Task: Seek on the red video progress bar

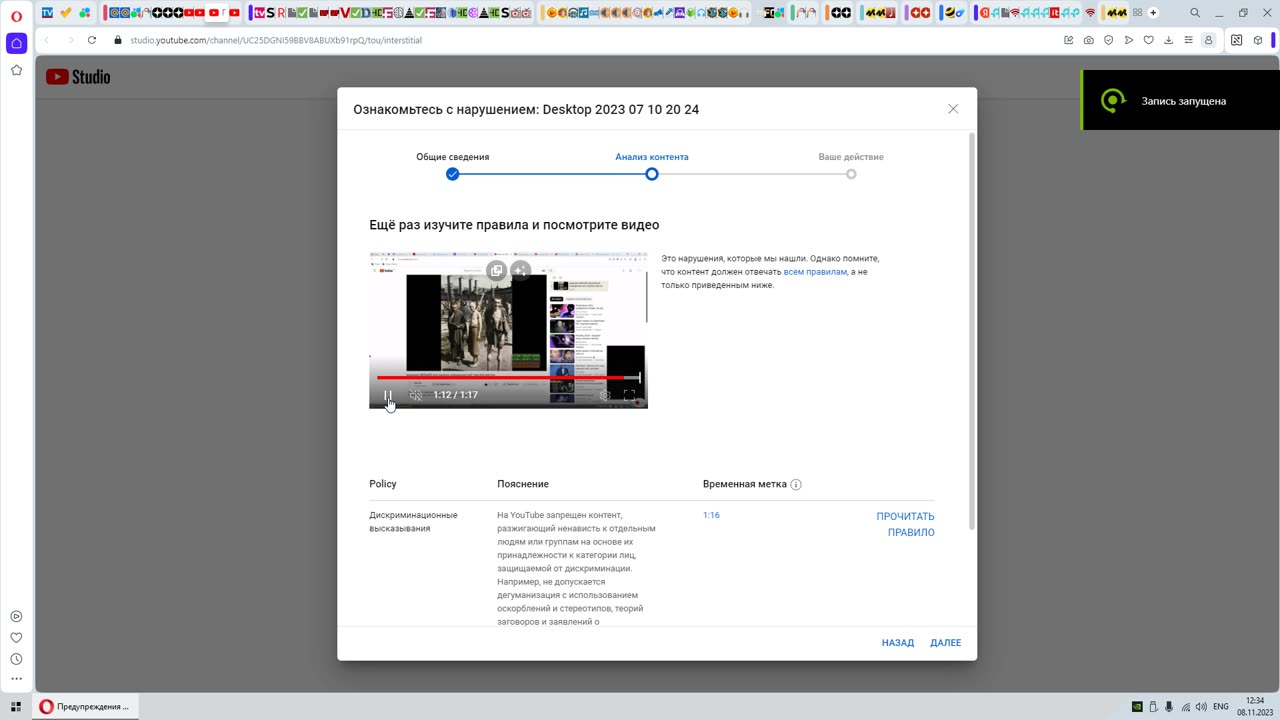Action: [508, 378]
